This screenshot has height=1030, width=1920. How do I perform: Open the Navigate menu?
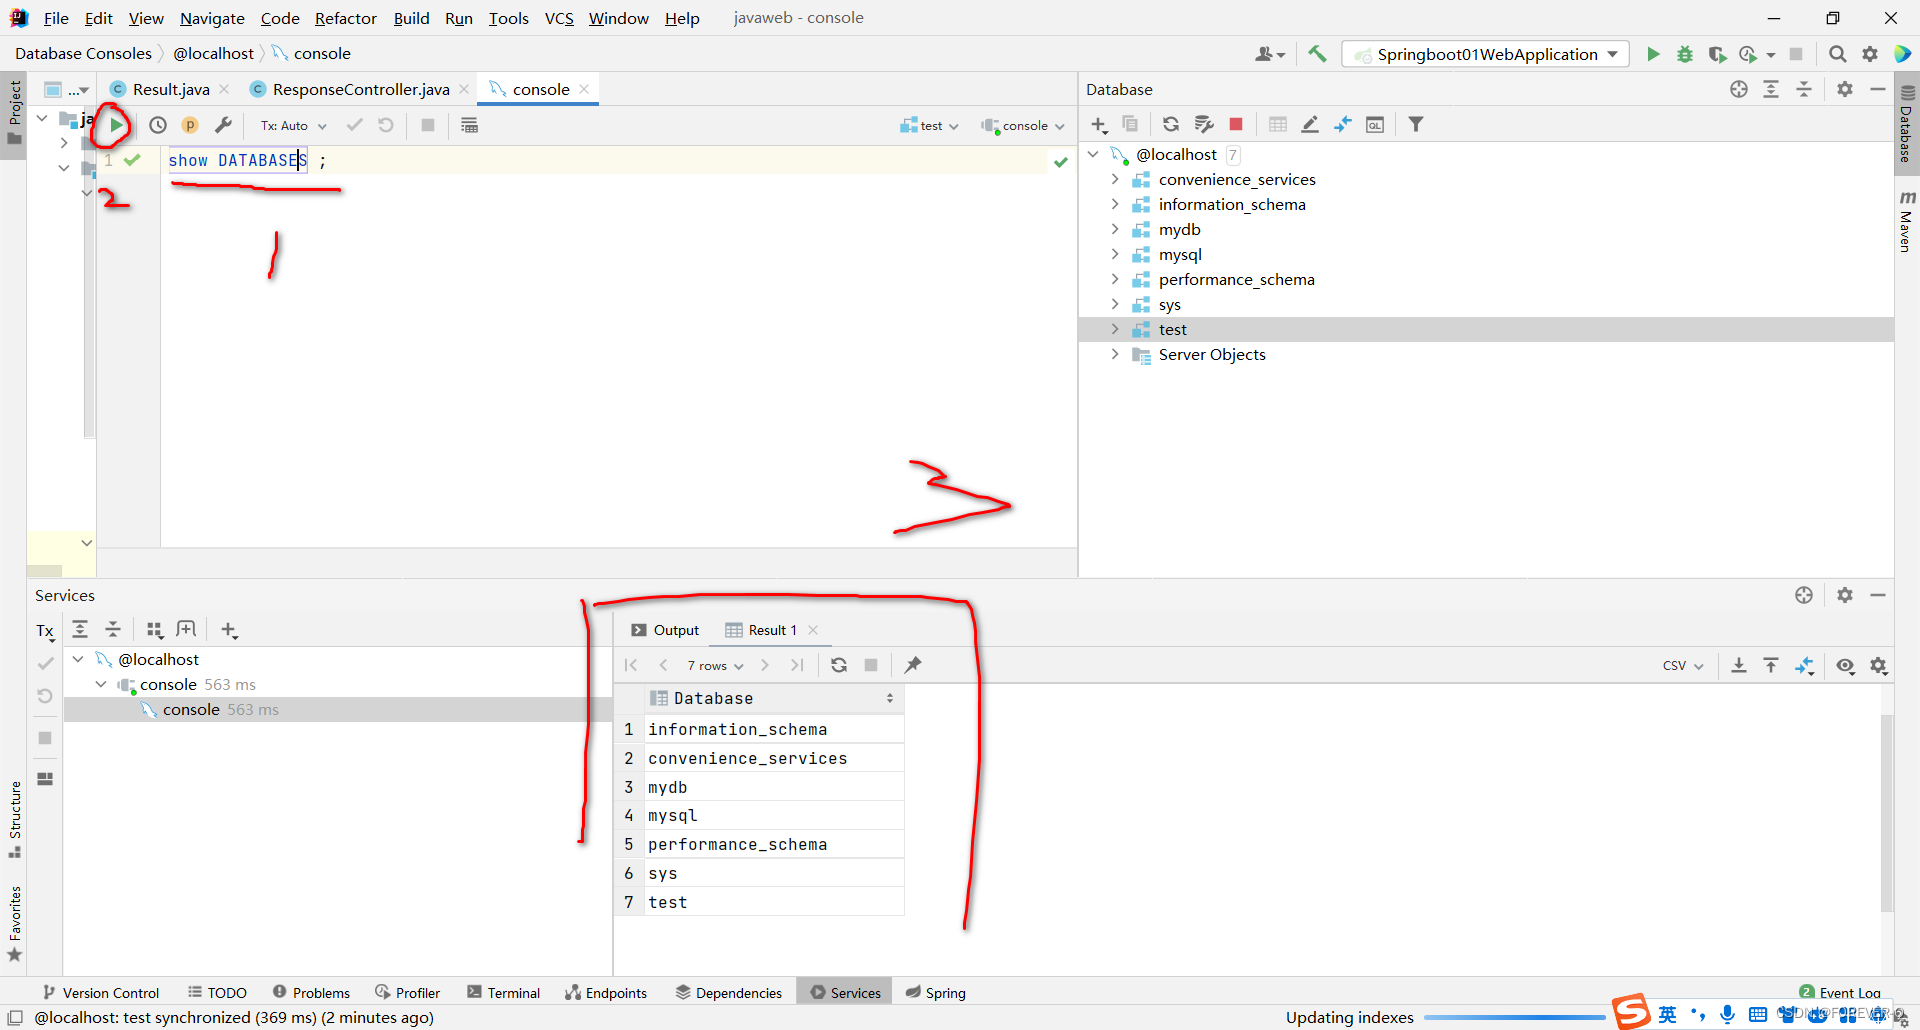212,18
